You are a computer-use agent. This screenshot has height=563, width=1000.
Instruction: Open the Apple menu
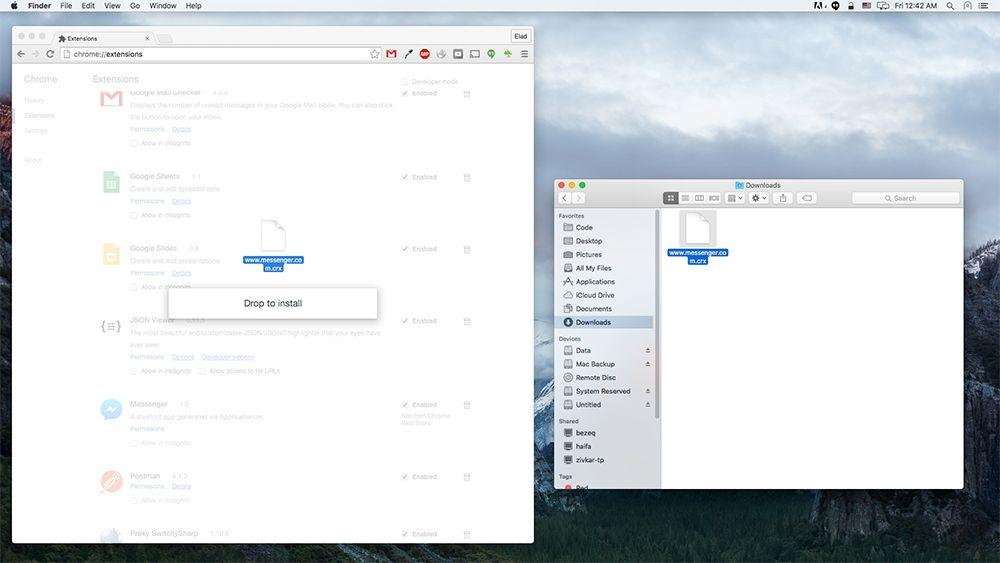pyautogui.click(x=14, y=6)
